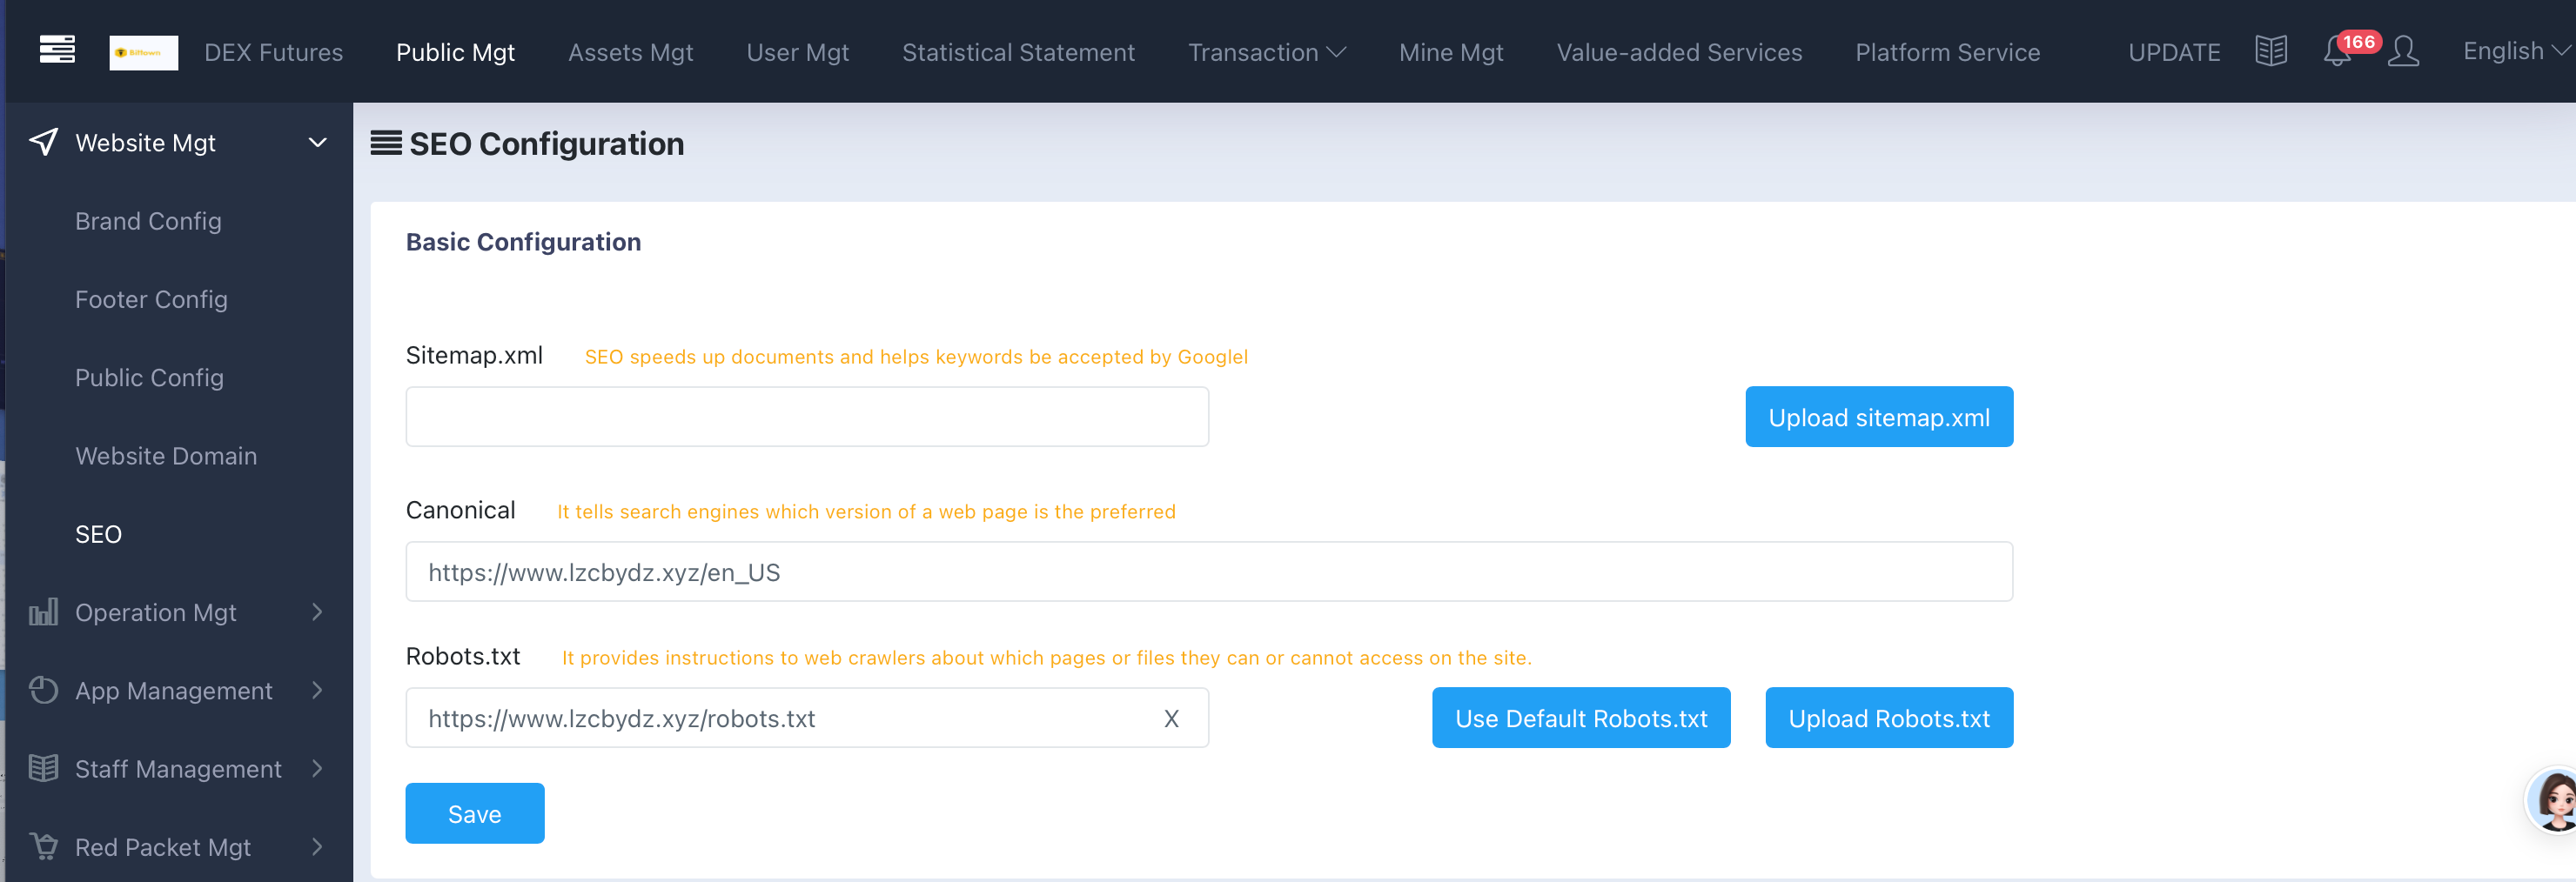Viewport: 2576px width, 882px height.
Task: Click Upload sitemap.xml button
Action: [1879, 416]
